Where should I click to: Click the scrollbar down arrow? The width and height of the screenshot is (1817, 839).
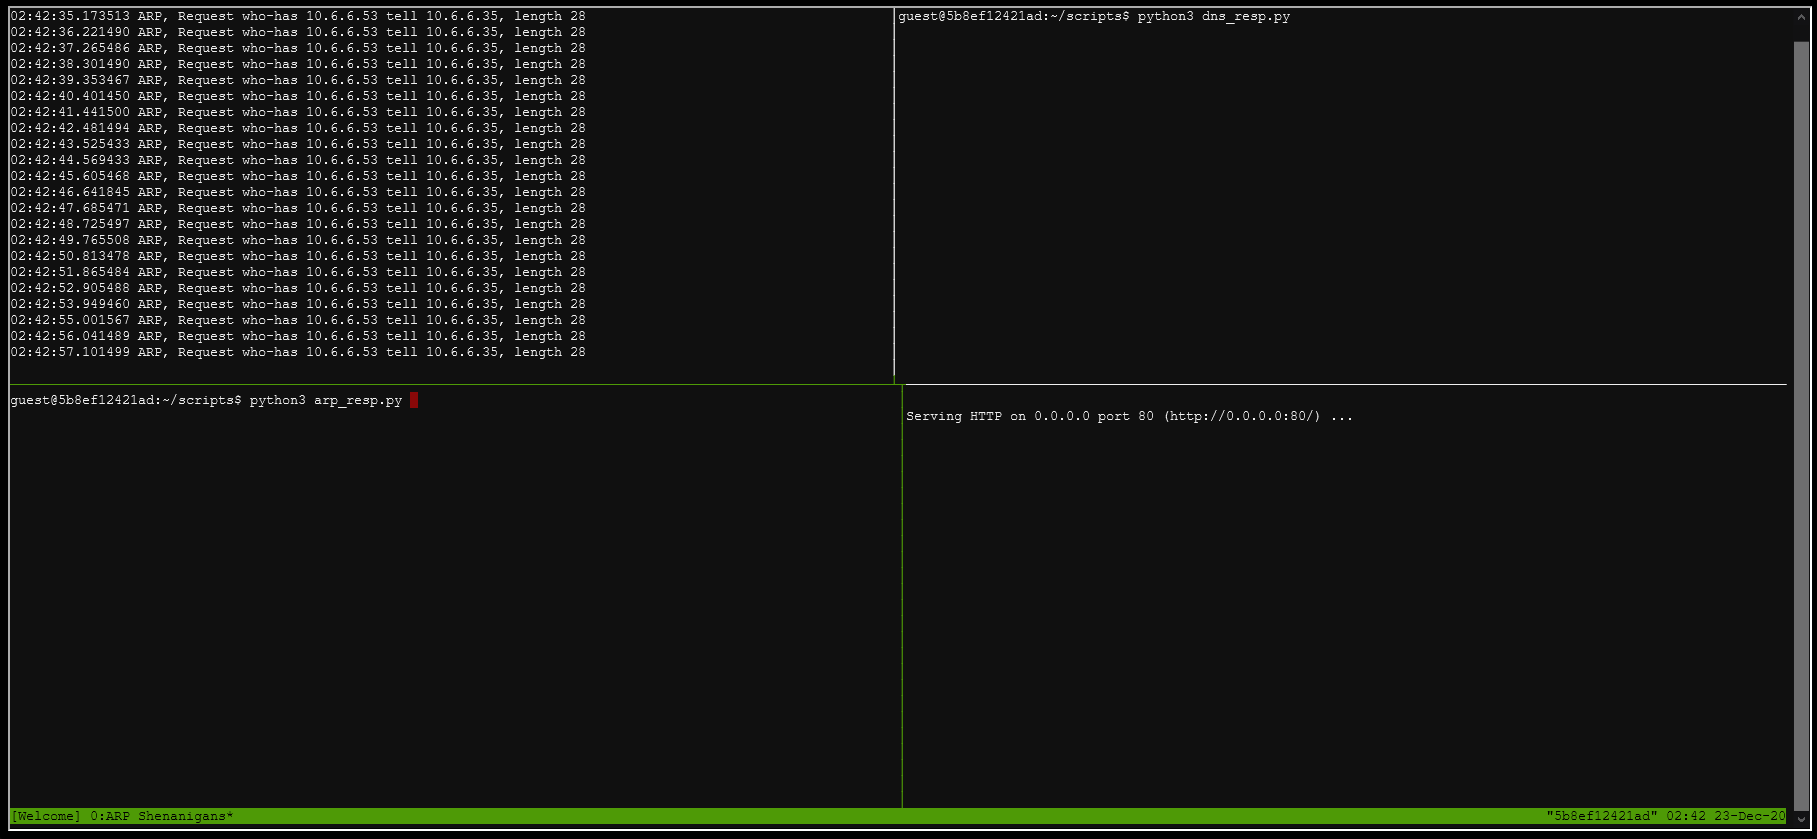point(1800,816)
